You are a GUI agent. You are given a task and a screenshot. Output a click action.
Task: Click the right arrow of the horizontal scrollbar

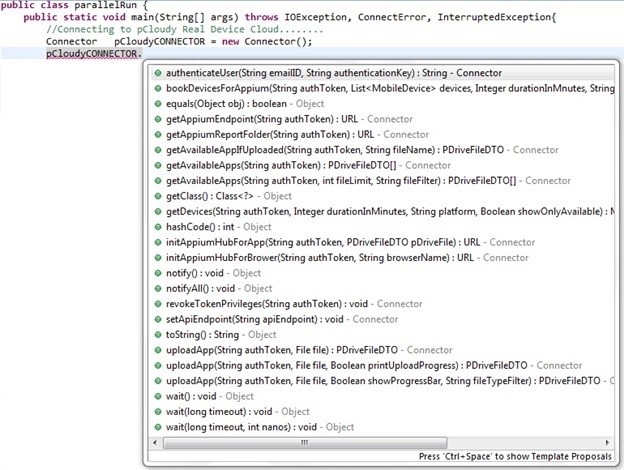(607, 441)
